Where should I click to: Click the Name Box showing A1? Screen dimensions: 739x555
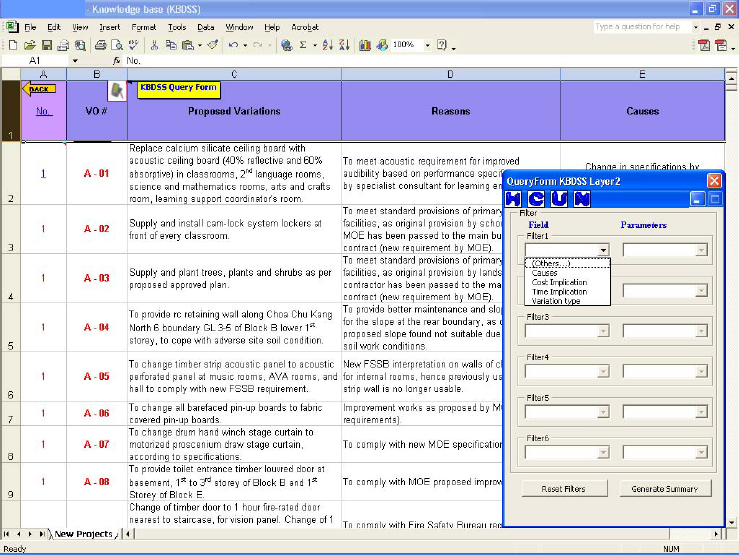(x=36, y=61)
